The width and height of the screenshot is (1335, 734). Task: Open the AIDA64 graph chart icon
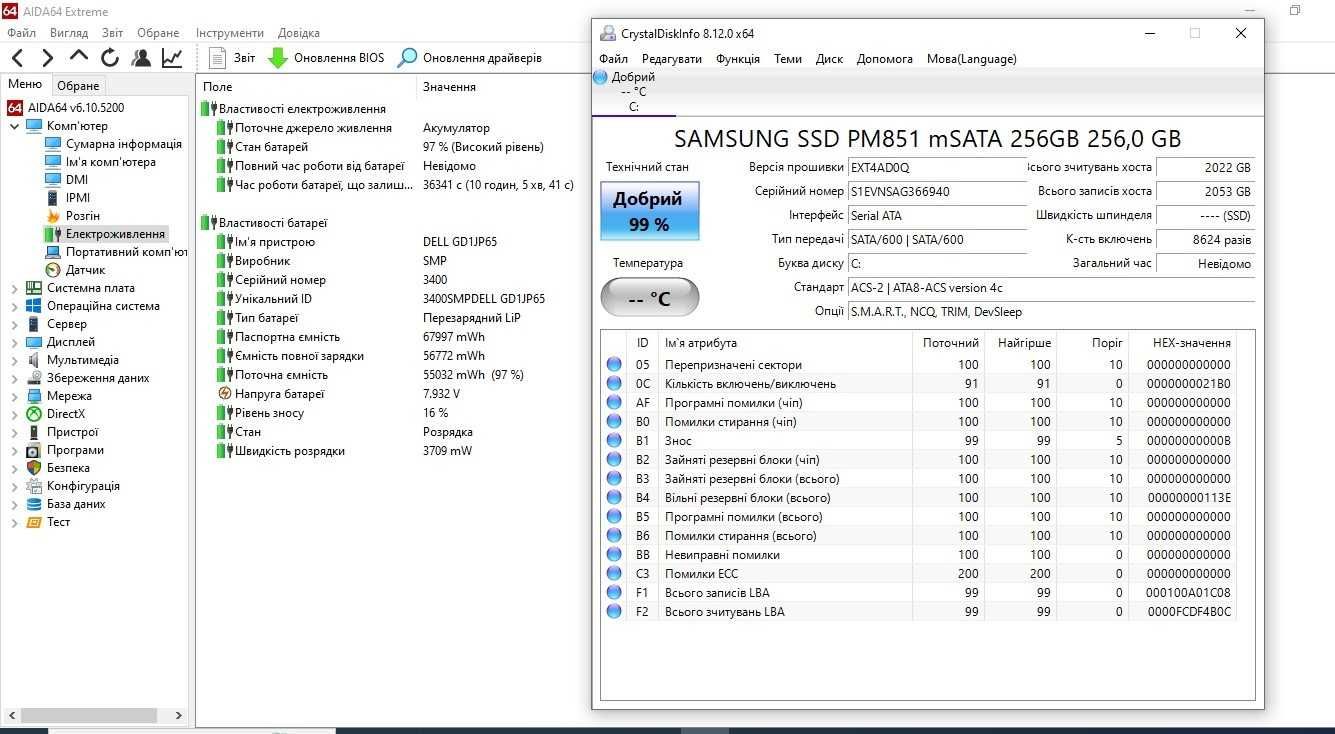(x=172, y=58)
